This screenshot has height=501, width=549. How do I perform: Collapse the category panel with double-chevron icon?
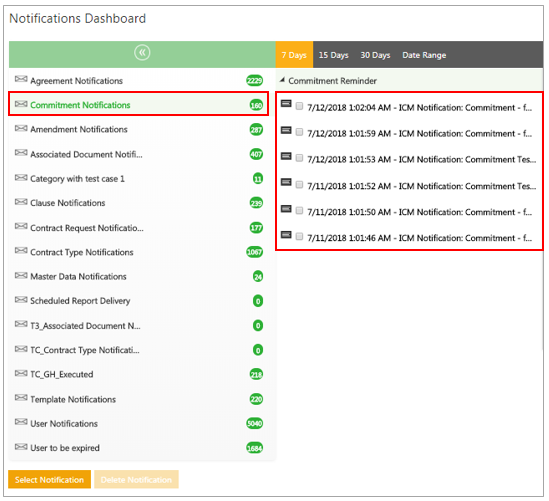pyautogui.click(x=142, y=53)
